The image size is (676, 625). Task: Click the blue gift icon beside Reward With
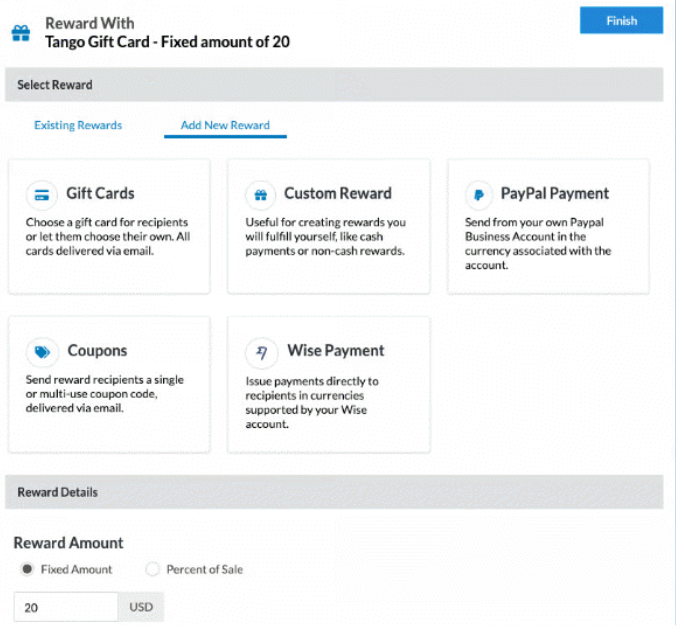tap(21, 33)
